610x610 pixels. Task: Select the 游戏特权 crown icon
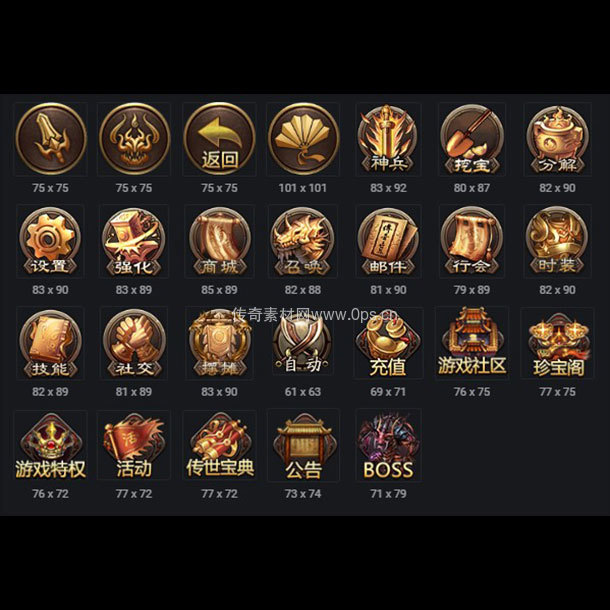pos(51,446)
